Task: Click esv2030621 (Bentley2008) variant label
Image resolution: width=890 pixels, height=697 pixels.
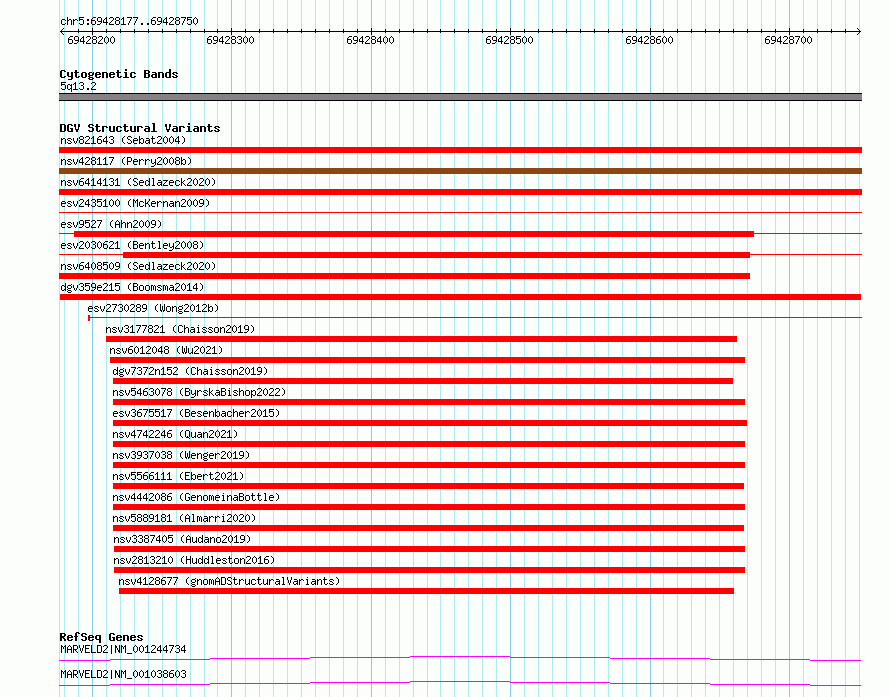Action: coord(132,245)
